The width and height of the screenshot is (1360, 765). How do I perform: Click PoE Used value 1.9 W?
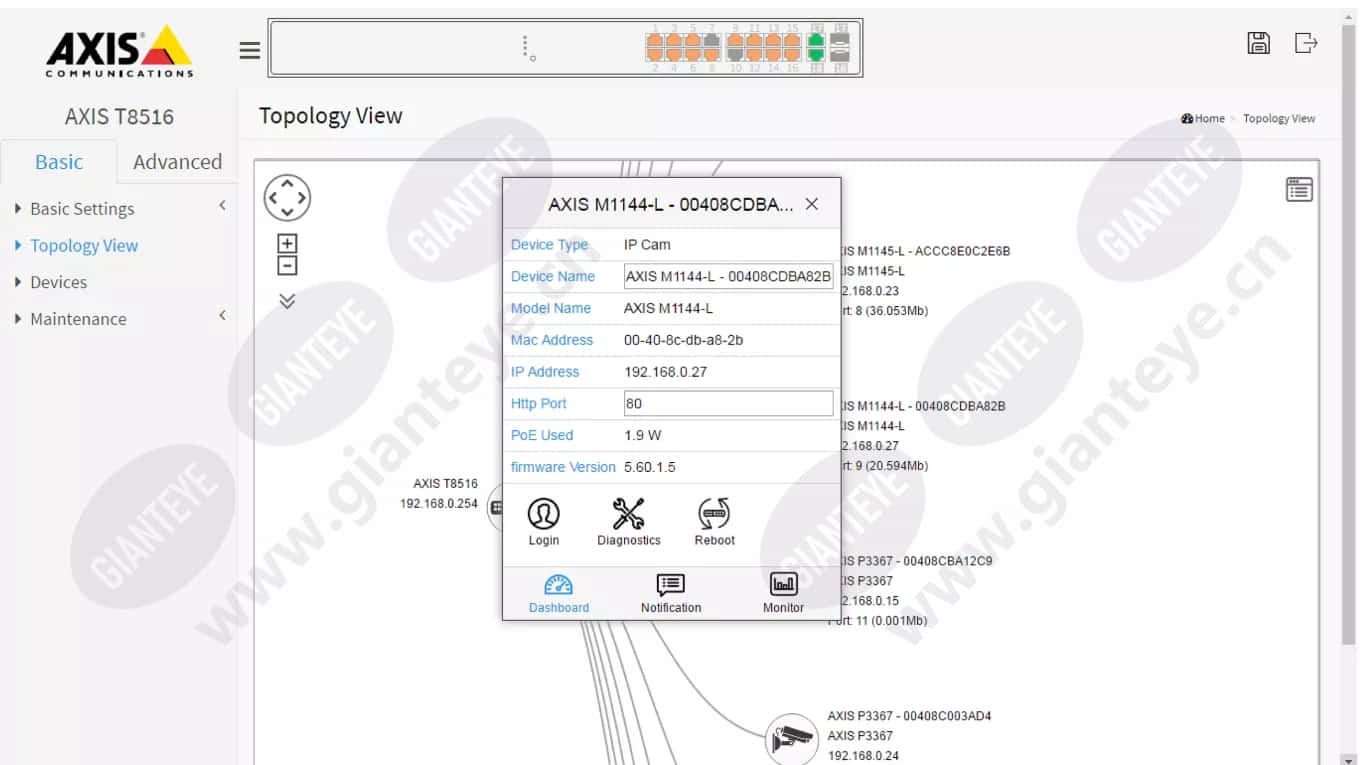(642, 435)
